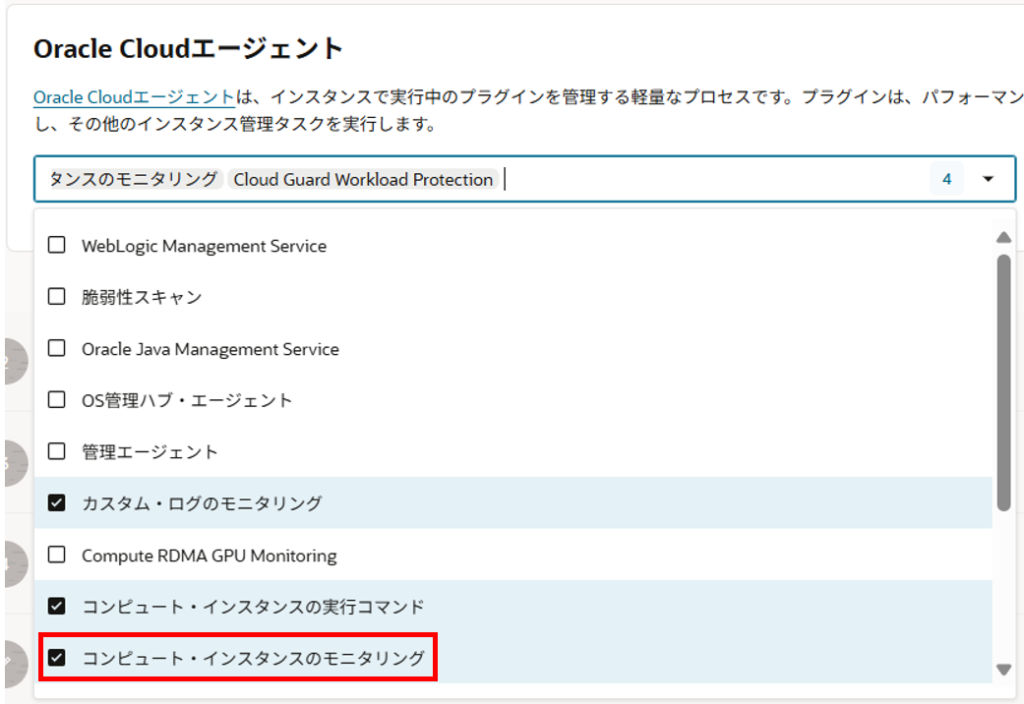Click the インスタンスのモニタリング selected chip

pyautogui.click(x=133, y=180)
